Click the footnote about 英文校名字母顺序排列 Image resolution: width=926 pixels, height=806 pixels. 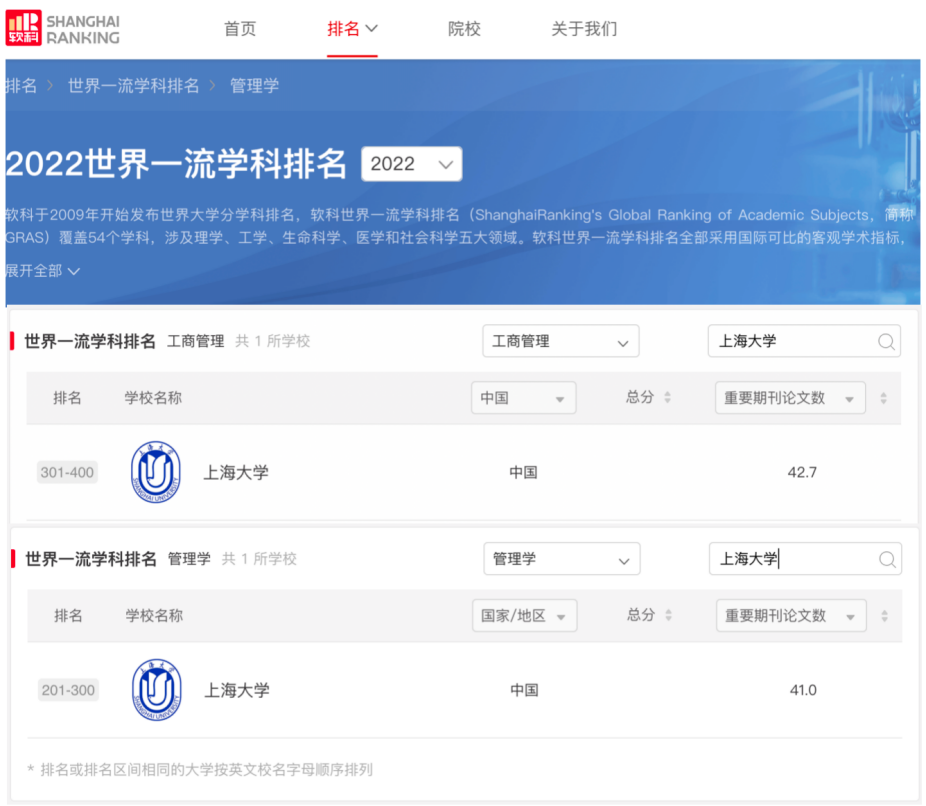click(x=200, y=770)
